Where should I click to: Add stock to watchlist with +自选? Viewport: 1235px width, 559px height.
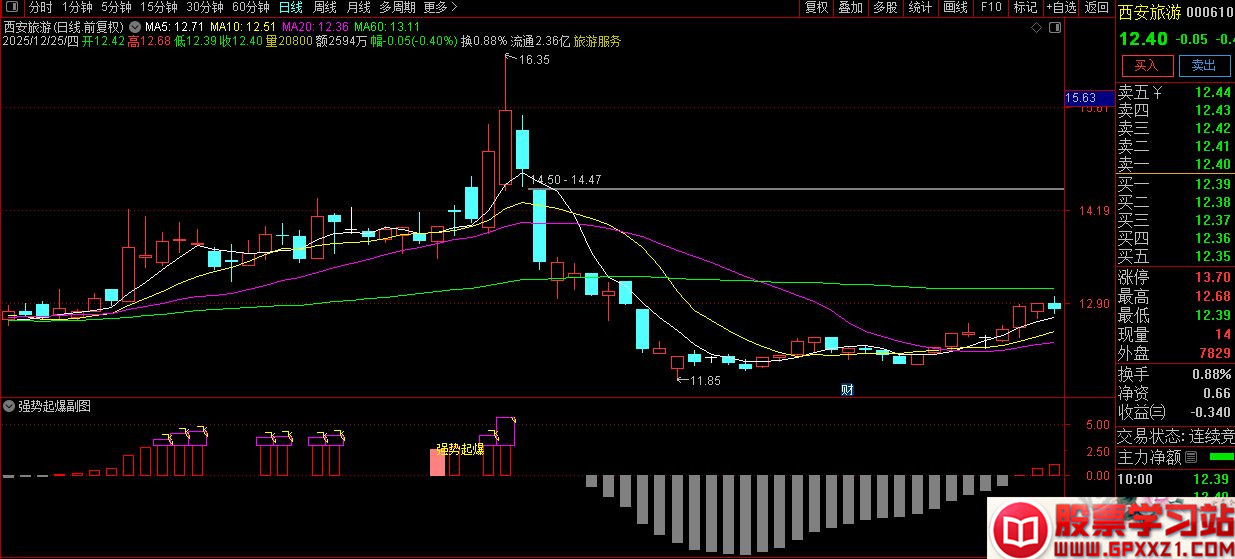click(x=1061, y=8)
